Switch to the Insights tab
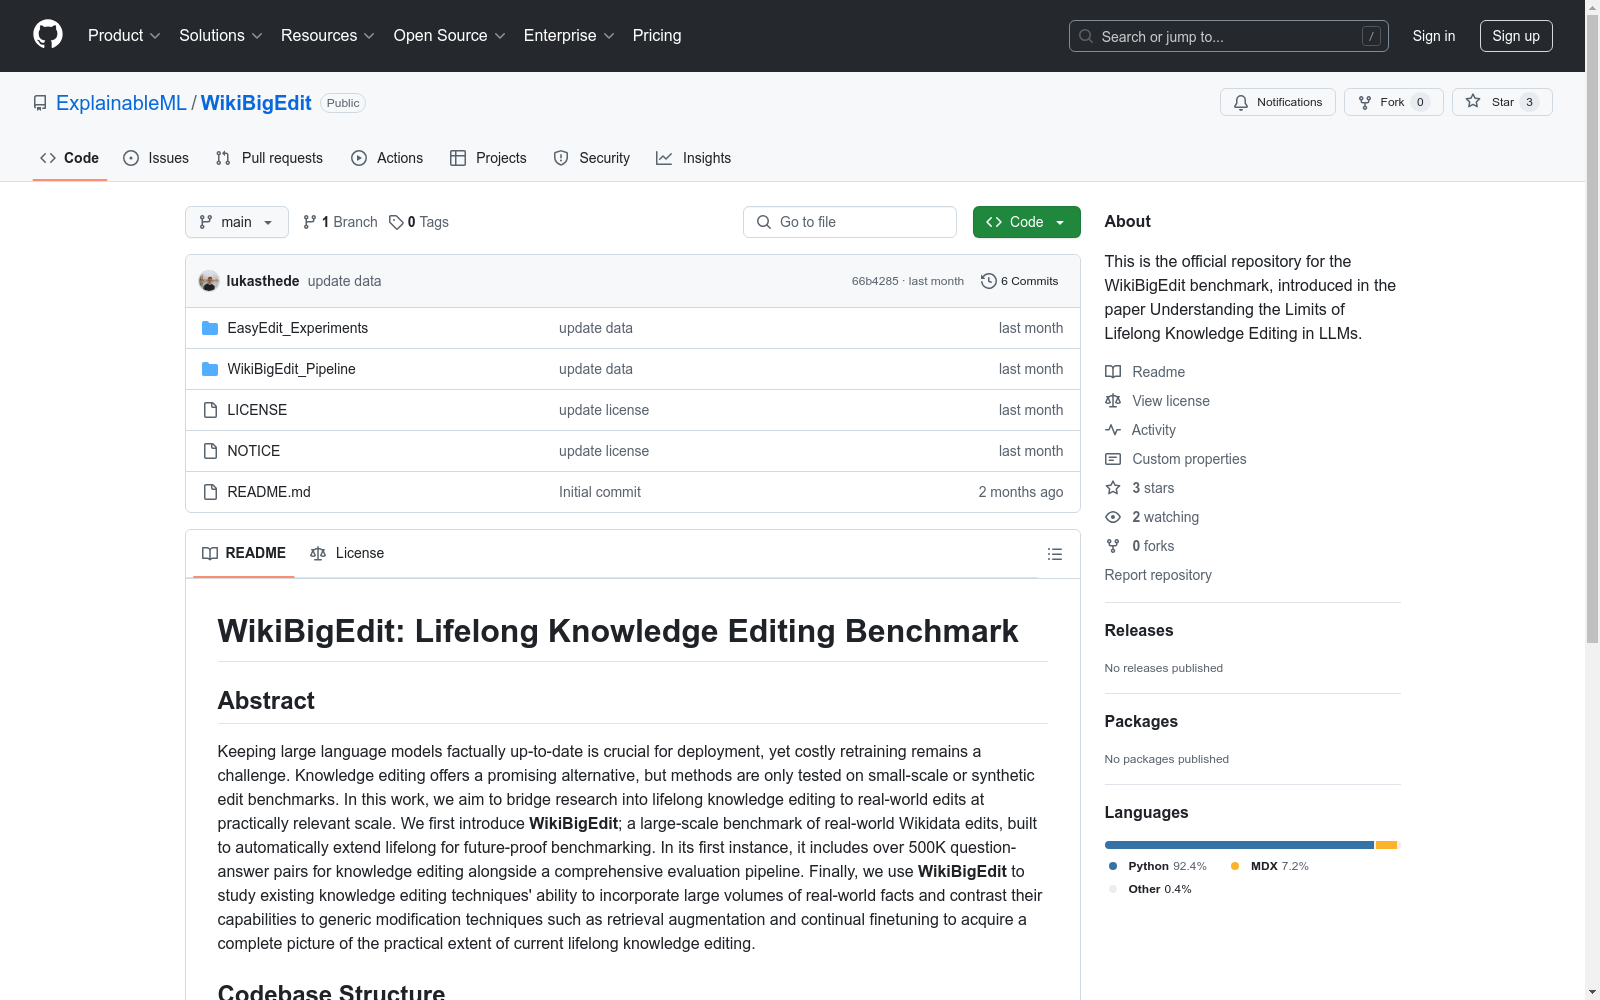The image size is (1600, 1000). pos(694,158)
